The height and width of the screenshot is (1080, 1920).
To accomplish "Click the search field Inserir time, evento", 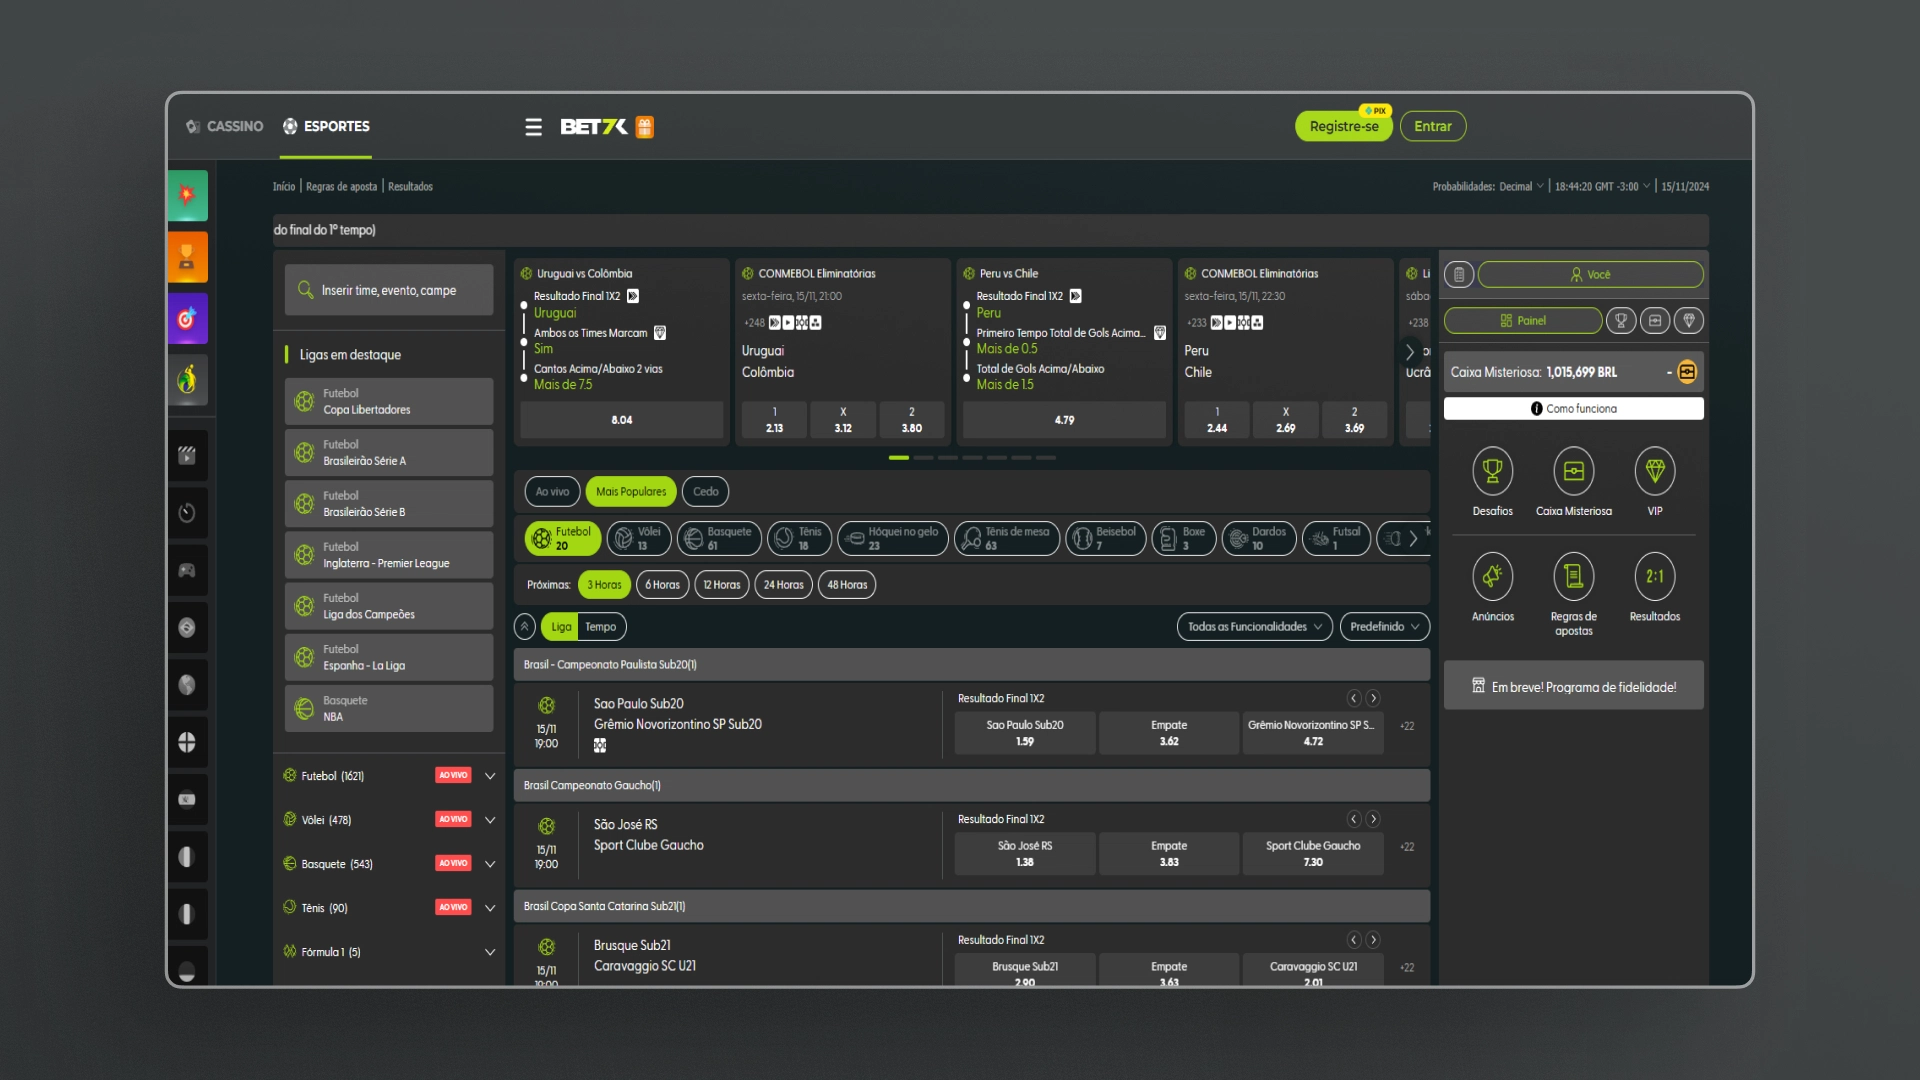I will (389, 290).
